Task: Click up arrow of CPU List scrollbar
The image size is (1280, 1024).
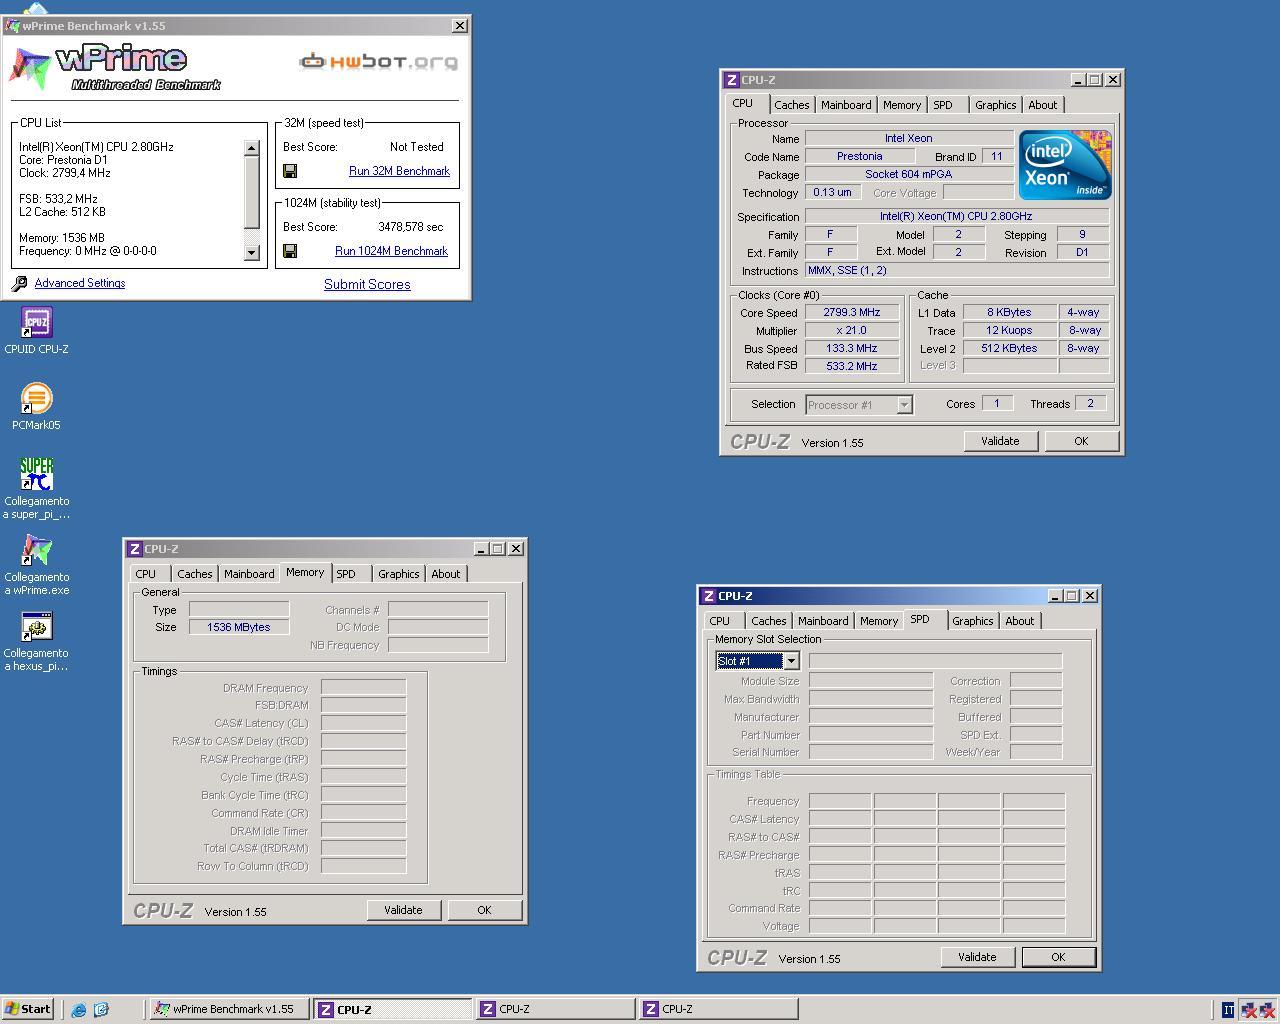Action: (251, 148)
